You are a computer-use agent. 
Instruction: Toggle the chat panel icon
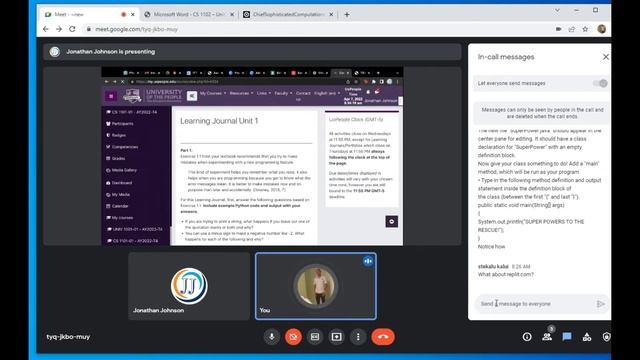567,337
